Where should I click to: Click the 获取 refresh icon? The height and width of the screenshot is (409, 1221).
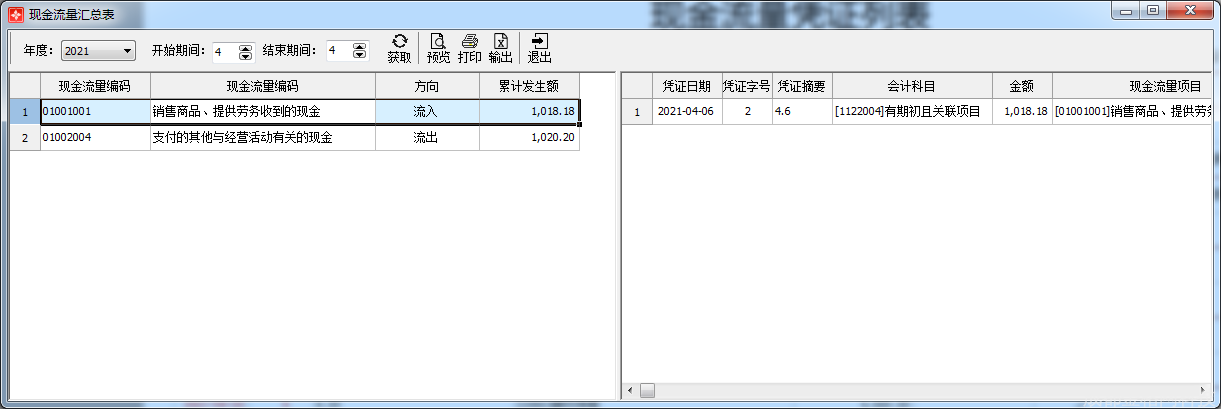coord(399,42)
